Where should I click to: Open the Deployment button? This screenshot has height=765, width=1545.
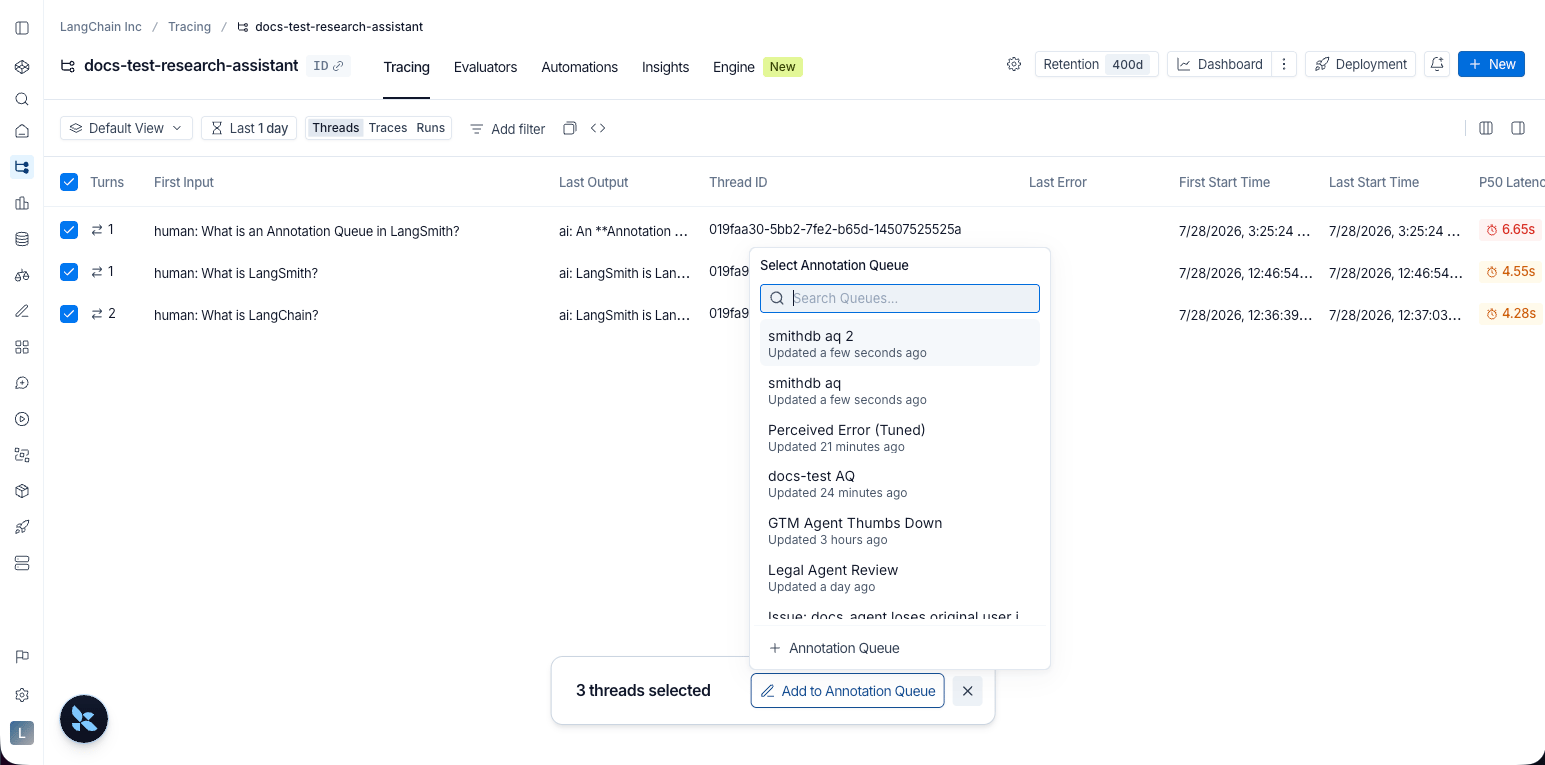pyautogui.click(x=1360, y=64)
